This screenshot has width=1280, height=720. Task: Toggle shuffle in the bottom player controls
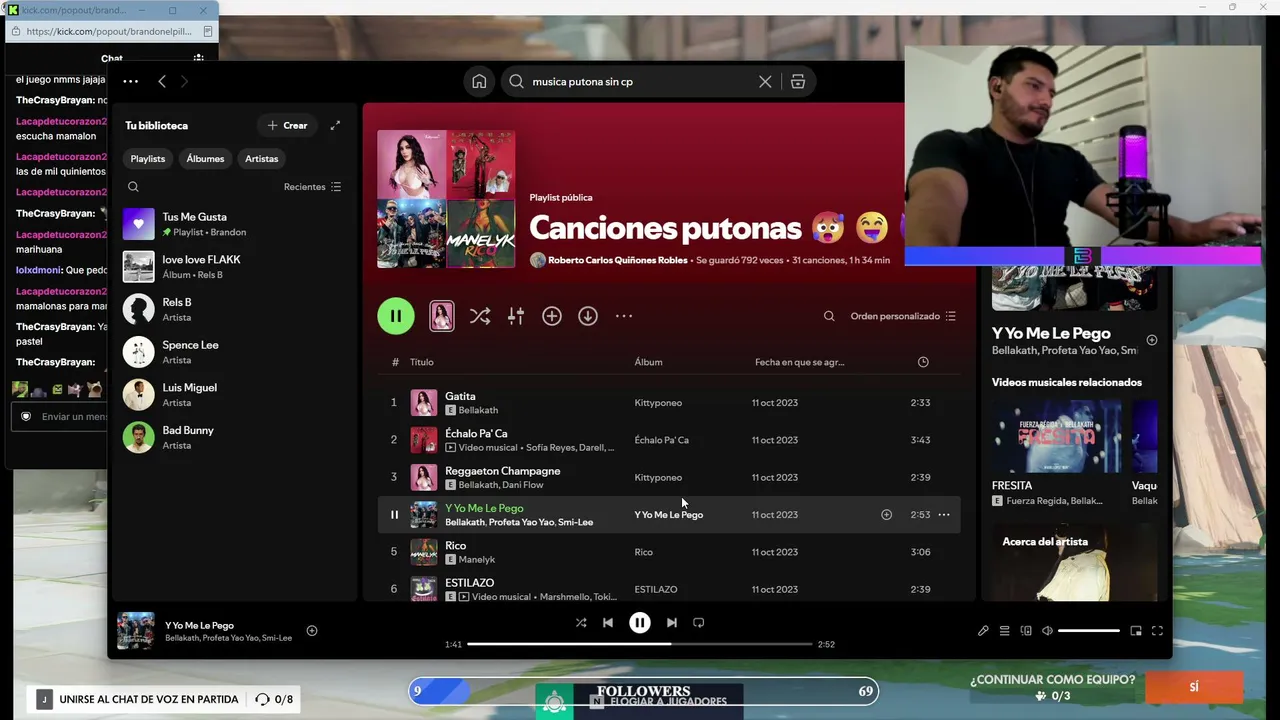tap(581, 623)
